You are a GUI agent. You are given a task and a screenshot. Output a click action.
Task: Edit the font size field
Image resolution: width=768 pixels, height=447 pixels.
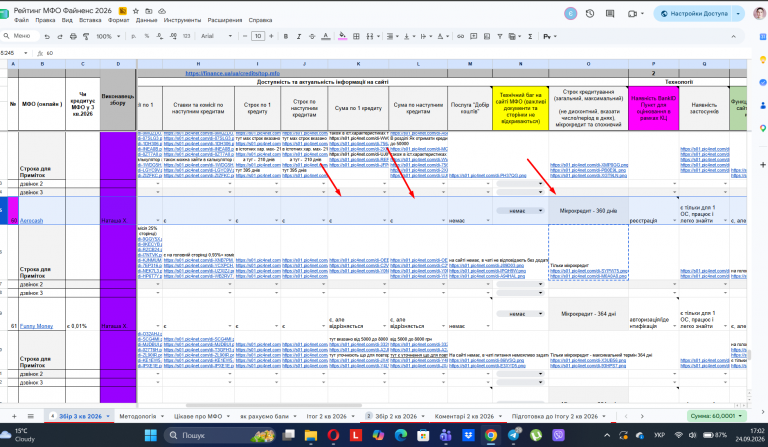pyautogui.click(x=258, y=36)
